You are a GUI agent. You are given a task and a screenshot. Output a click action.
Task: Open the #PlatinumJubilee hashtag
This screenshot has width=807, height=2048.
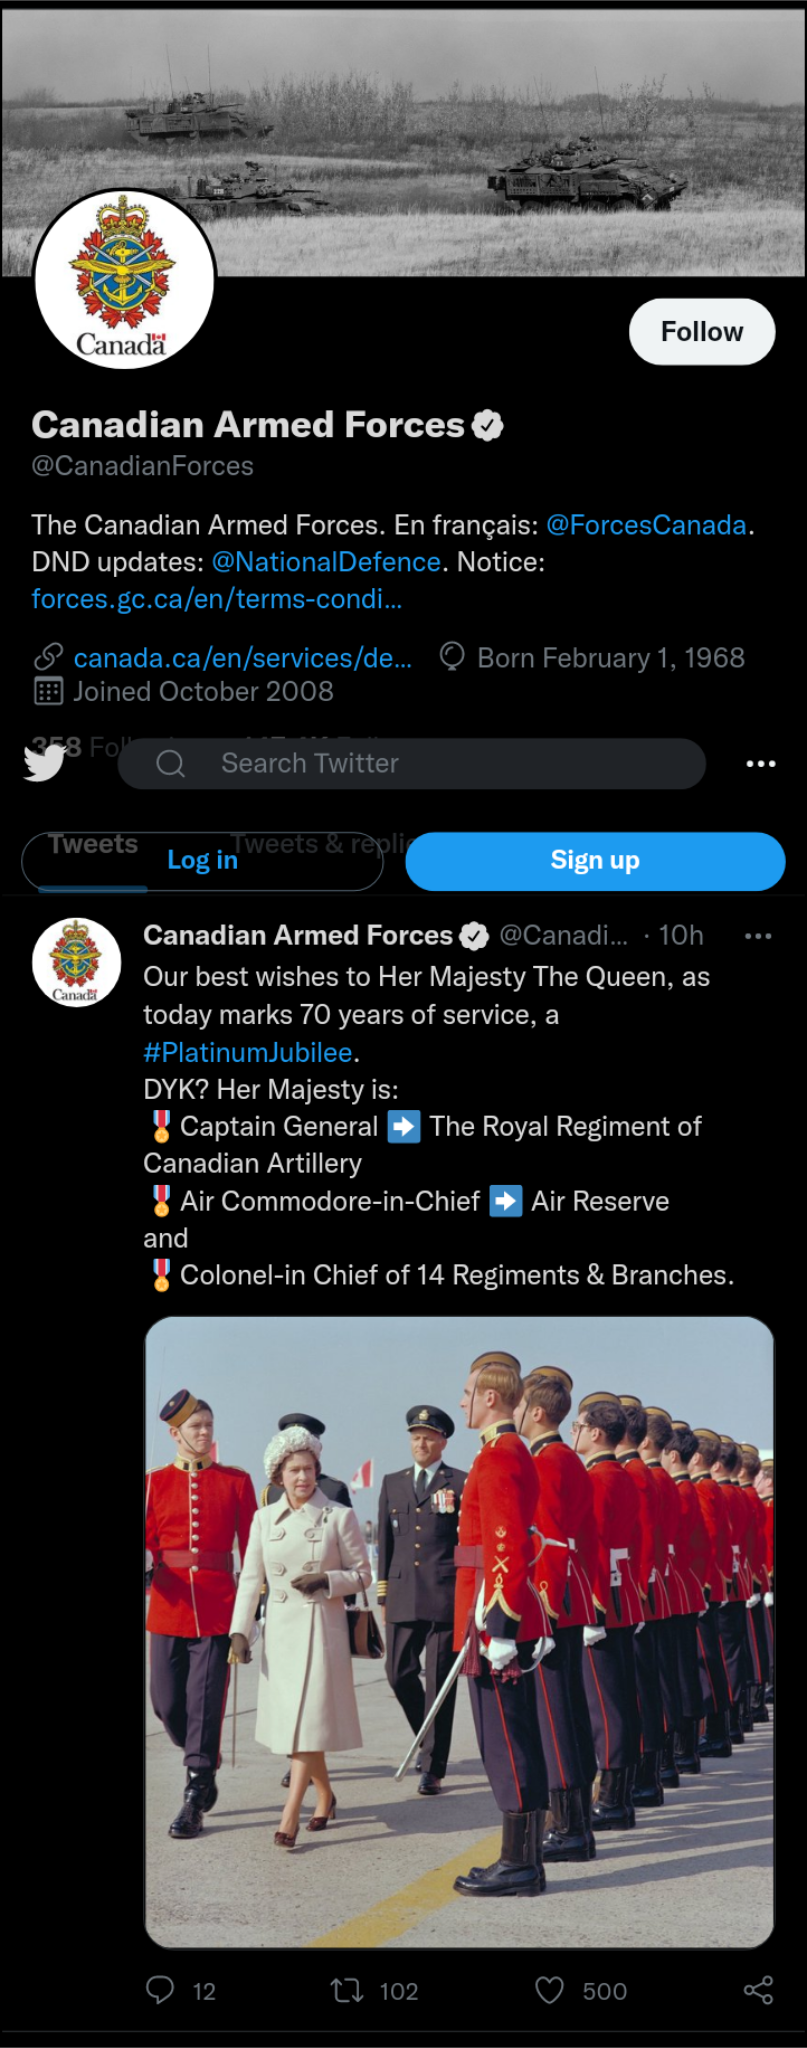point(248,1052)
